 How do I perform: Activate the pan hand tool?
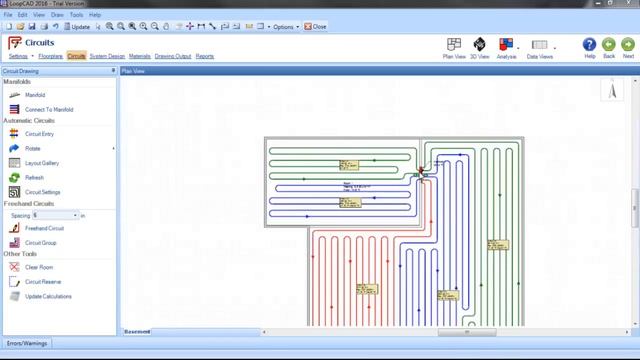pyautogui.click(x=166, y=27)
